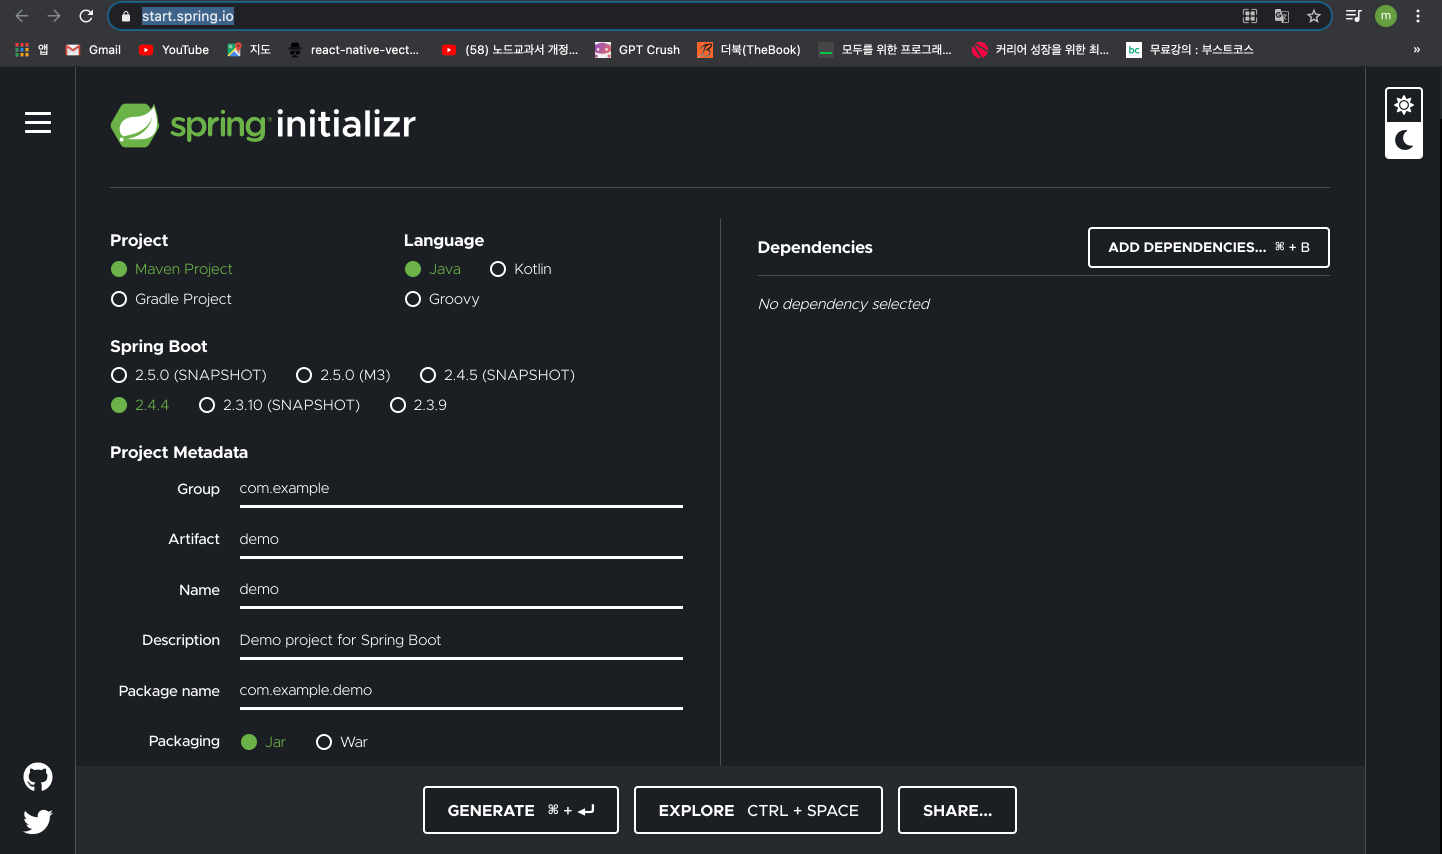Select Spring Boot 2.3.10 (SNAPSHOT)

click(279, 405)
